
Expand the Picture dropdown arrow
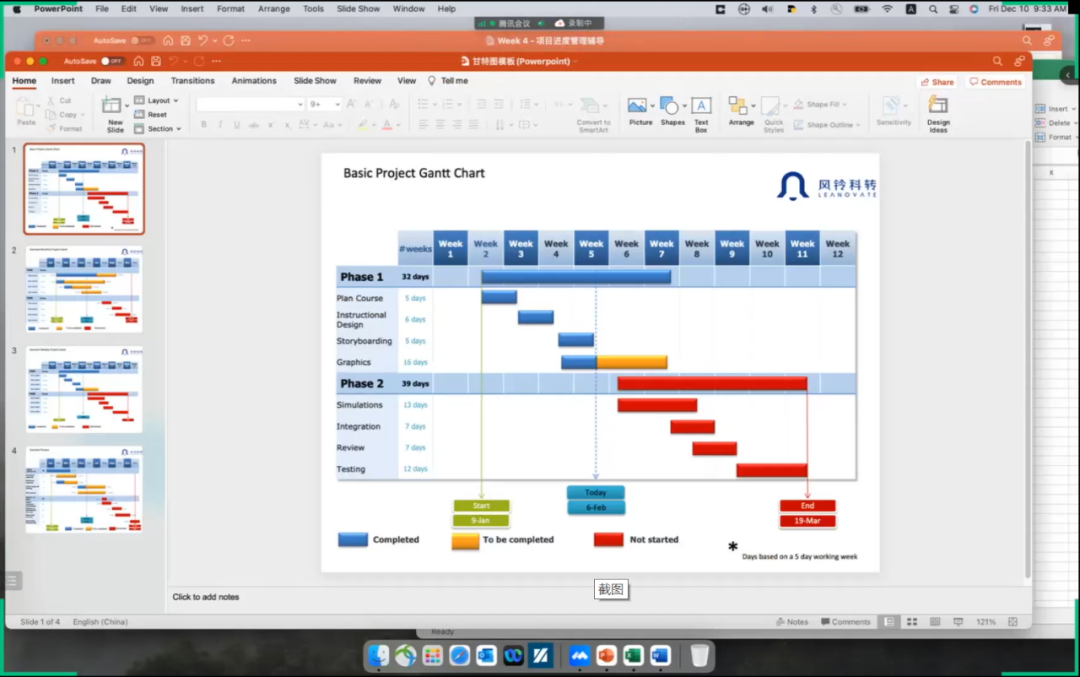[652, 106]
